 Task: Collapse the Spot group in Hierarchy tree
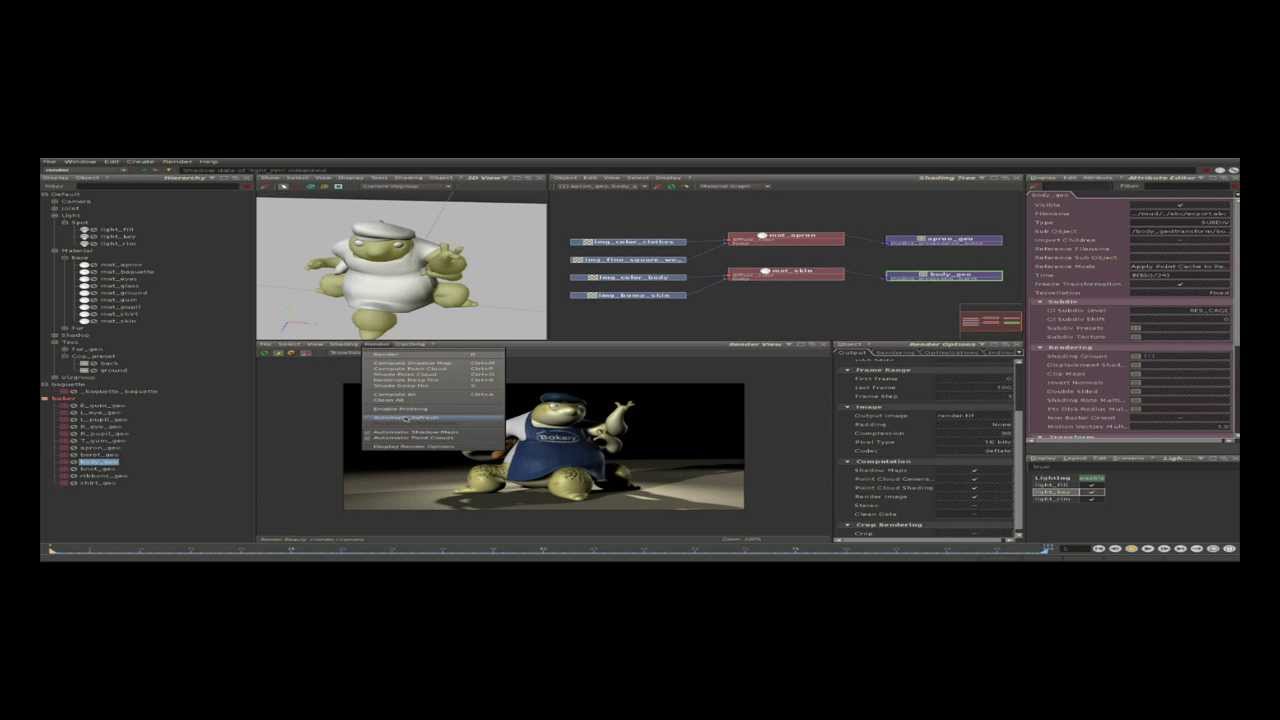tap(65, 222)
